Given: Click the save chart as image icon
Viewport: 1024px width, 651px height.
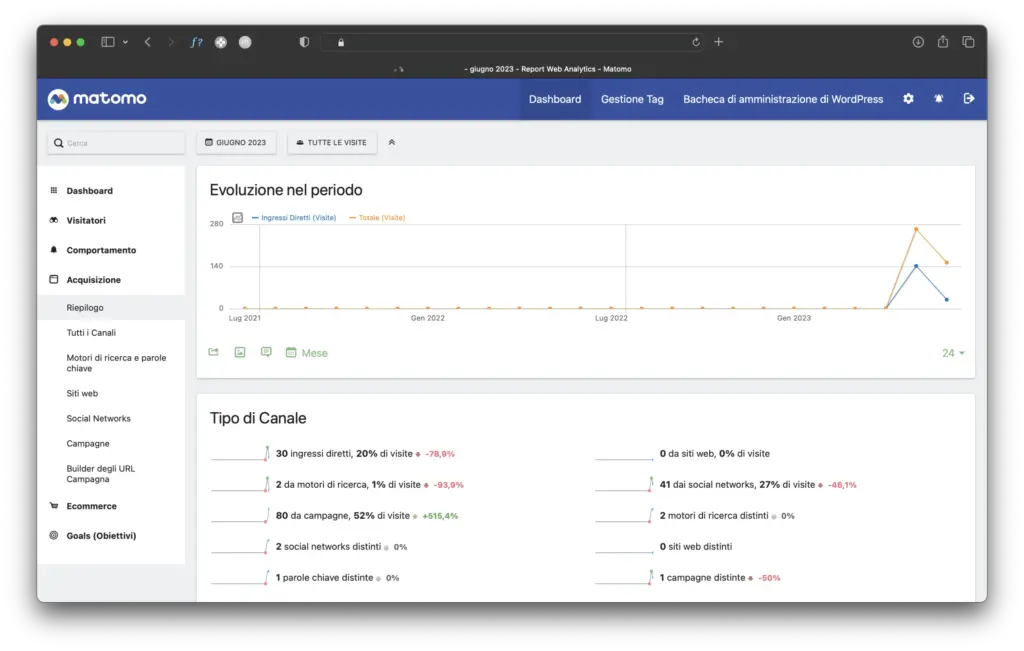Looking at the screenshot, I should pyautogui.click(x=240, y=352).
